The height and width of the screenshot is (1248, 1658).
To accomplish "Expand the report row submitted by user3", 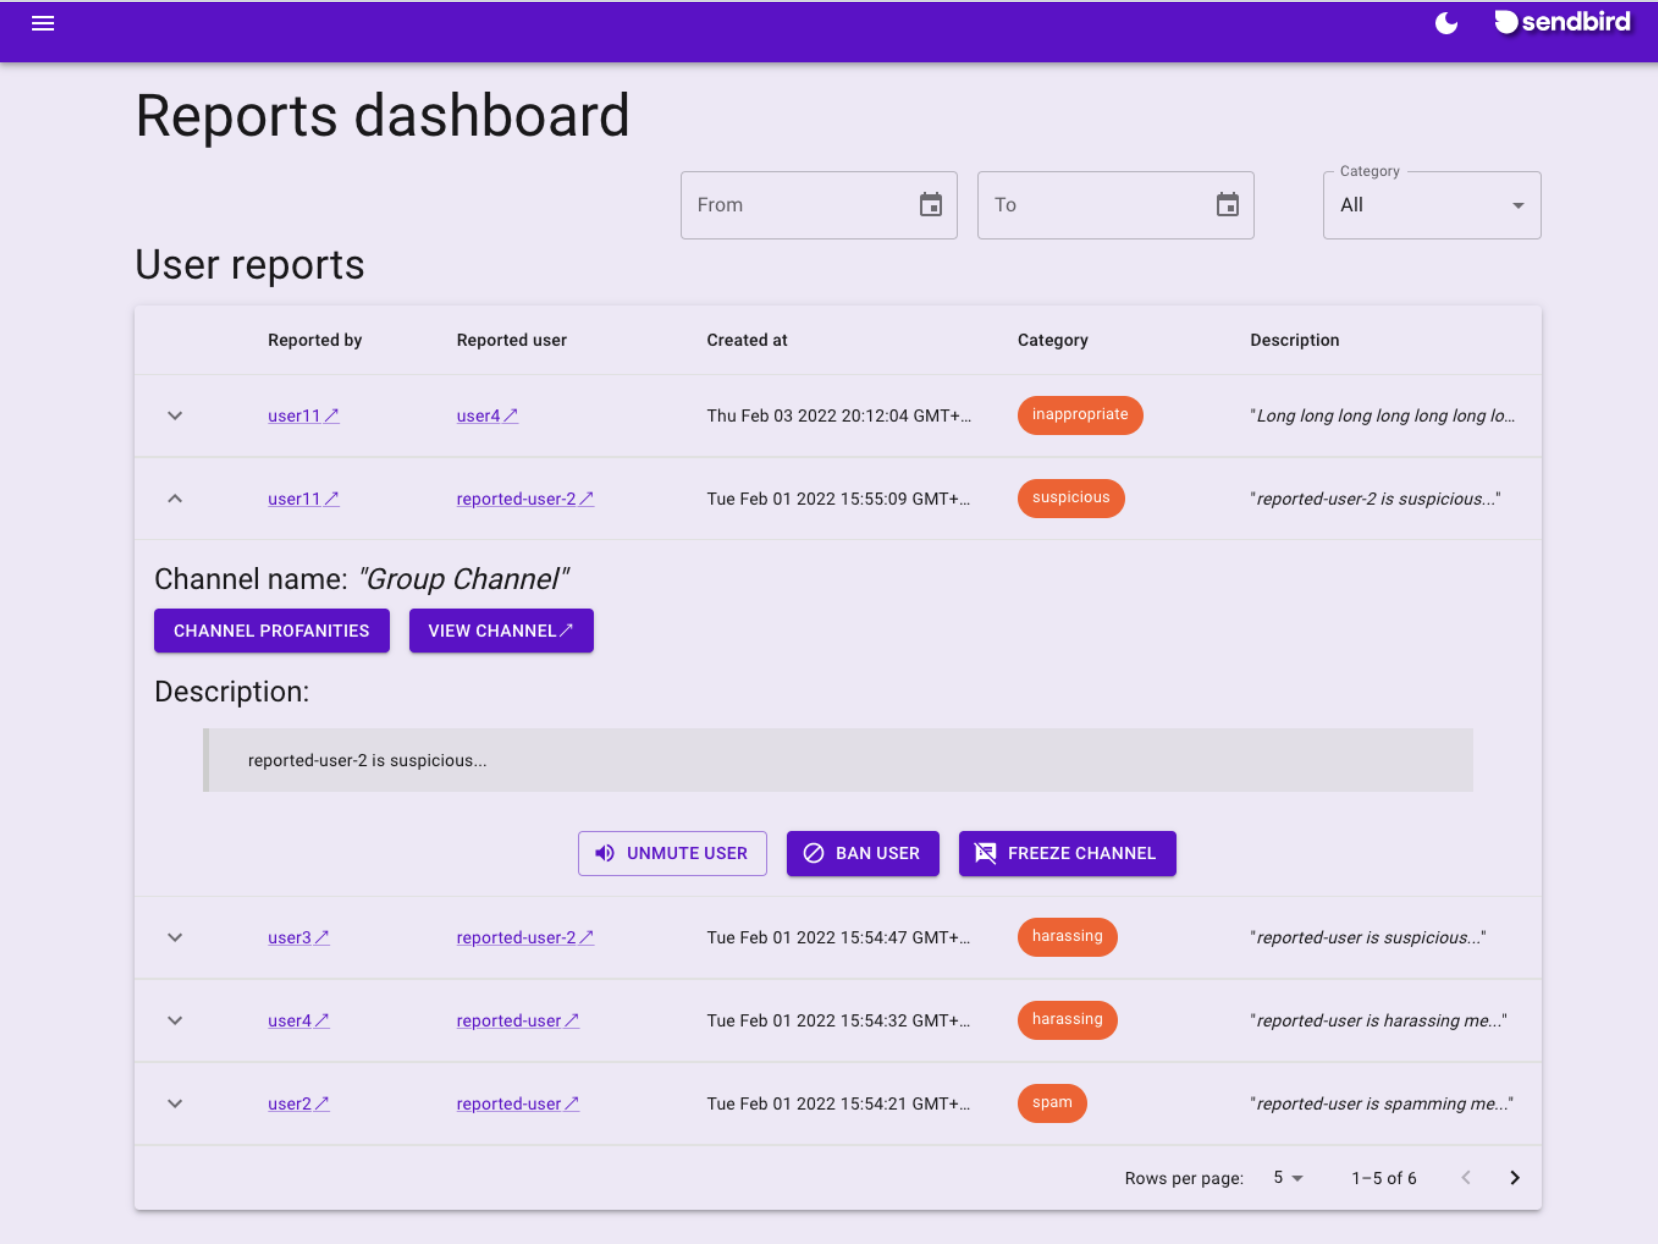I will pos(174,937).
